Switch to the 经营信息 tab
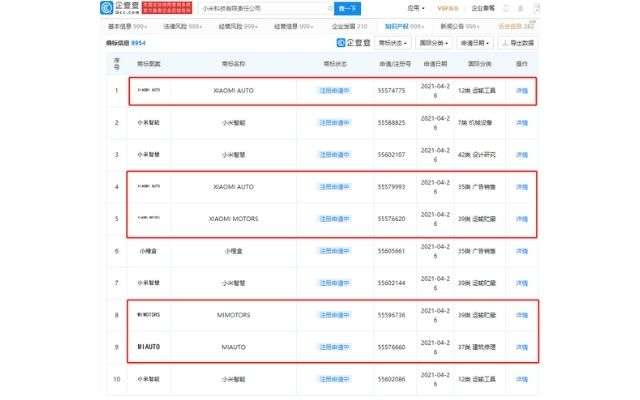The height and width of the screenshot is (400, 640). (293, 27)
